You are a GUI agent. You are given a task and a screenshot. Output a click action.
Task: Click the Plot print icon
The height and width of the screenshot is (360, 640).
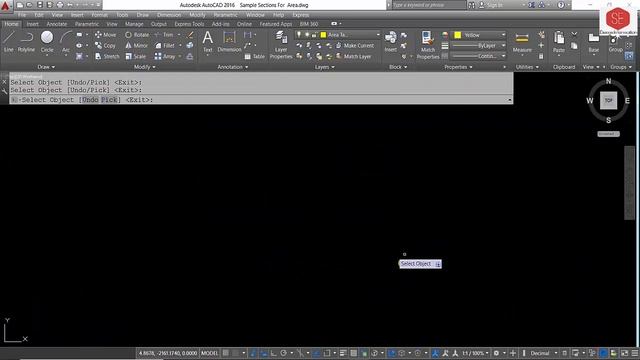60,5
